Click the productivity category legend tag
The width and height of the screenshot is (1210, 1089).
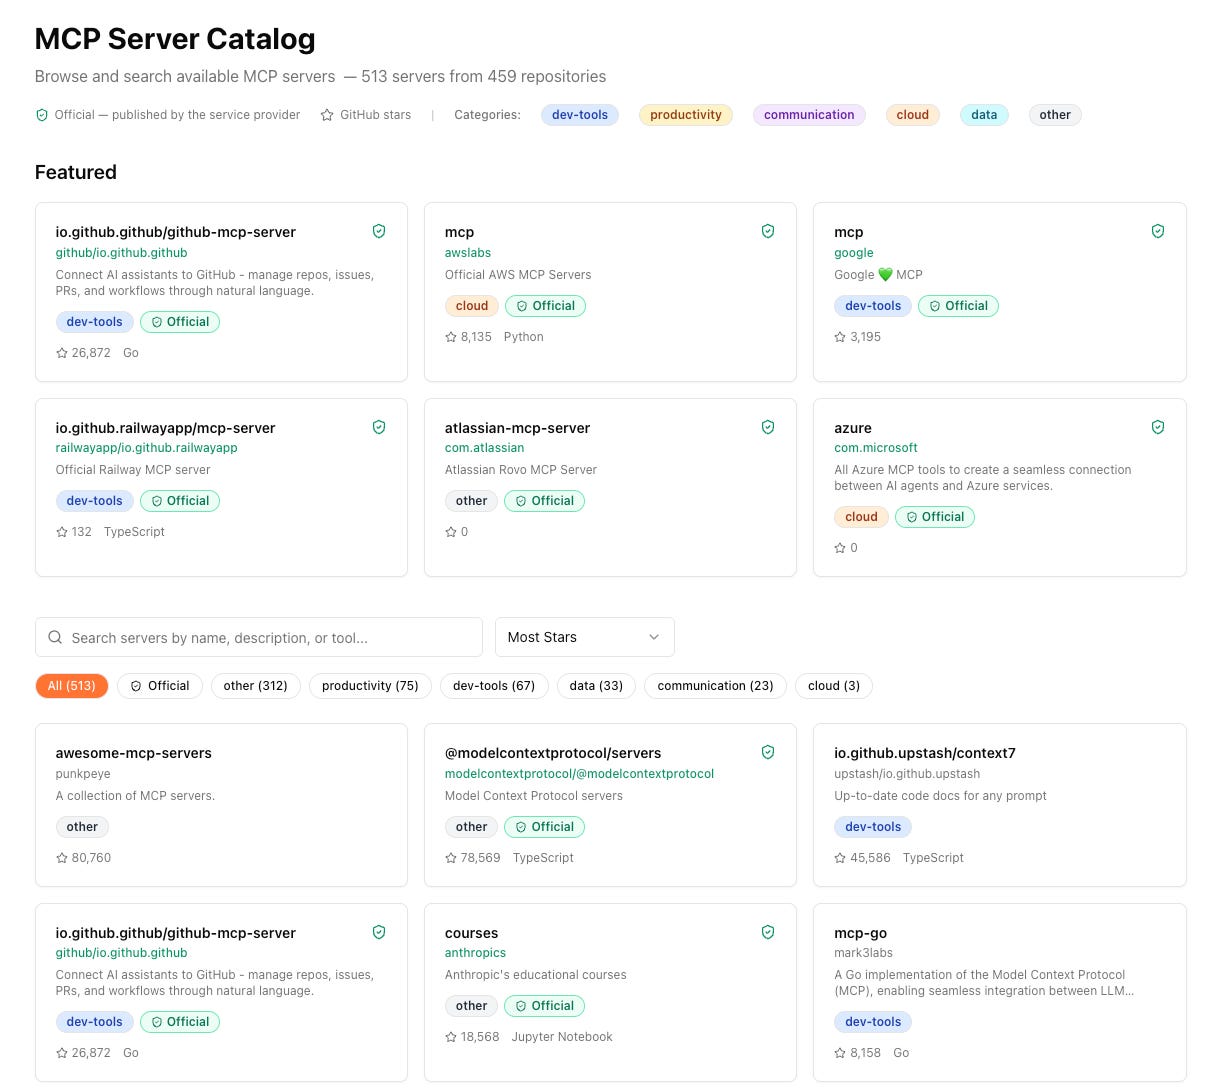pos(686,115)
